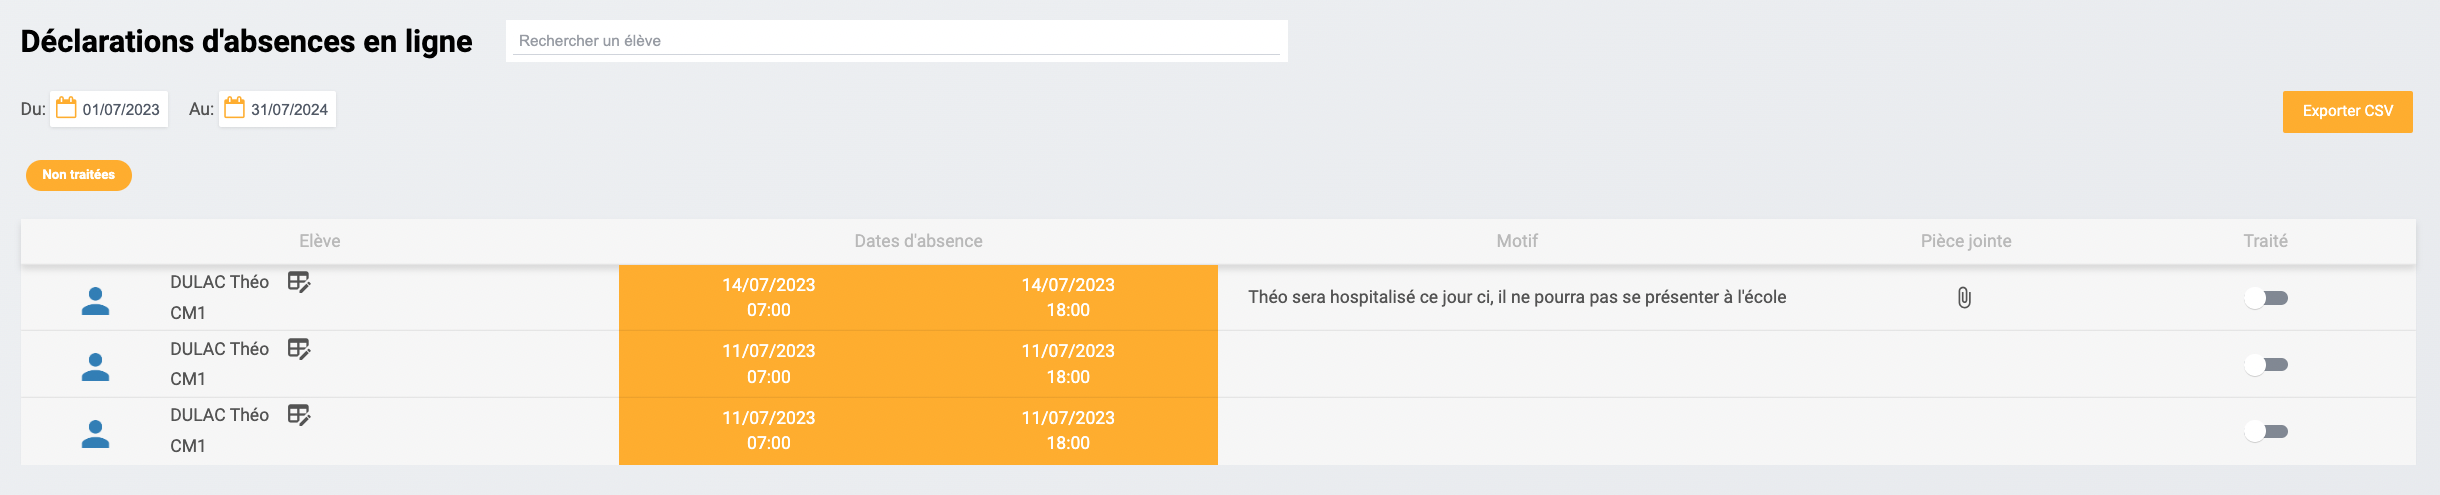Click the edit-table icon in the first DULAC Théo row

(x=299, y=282)
